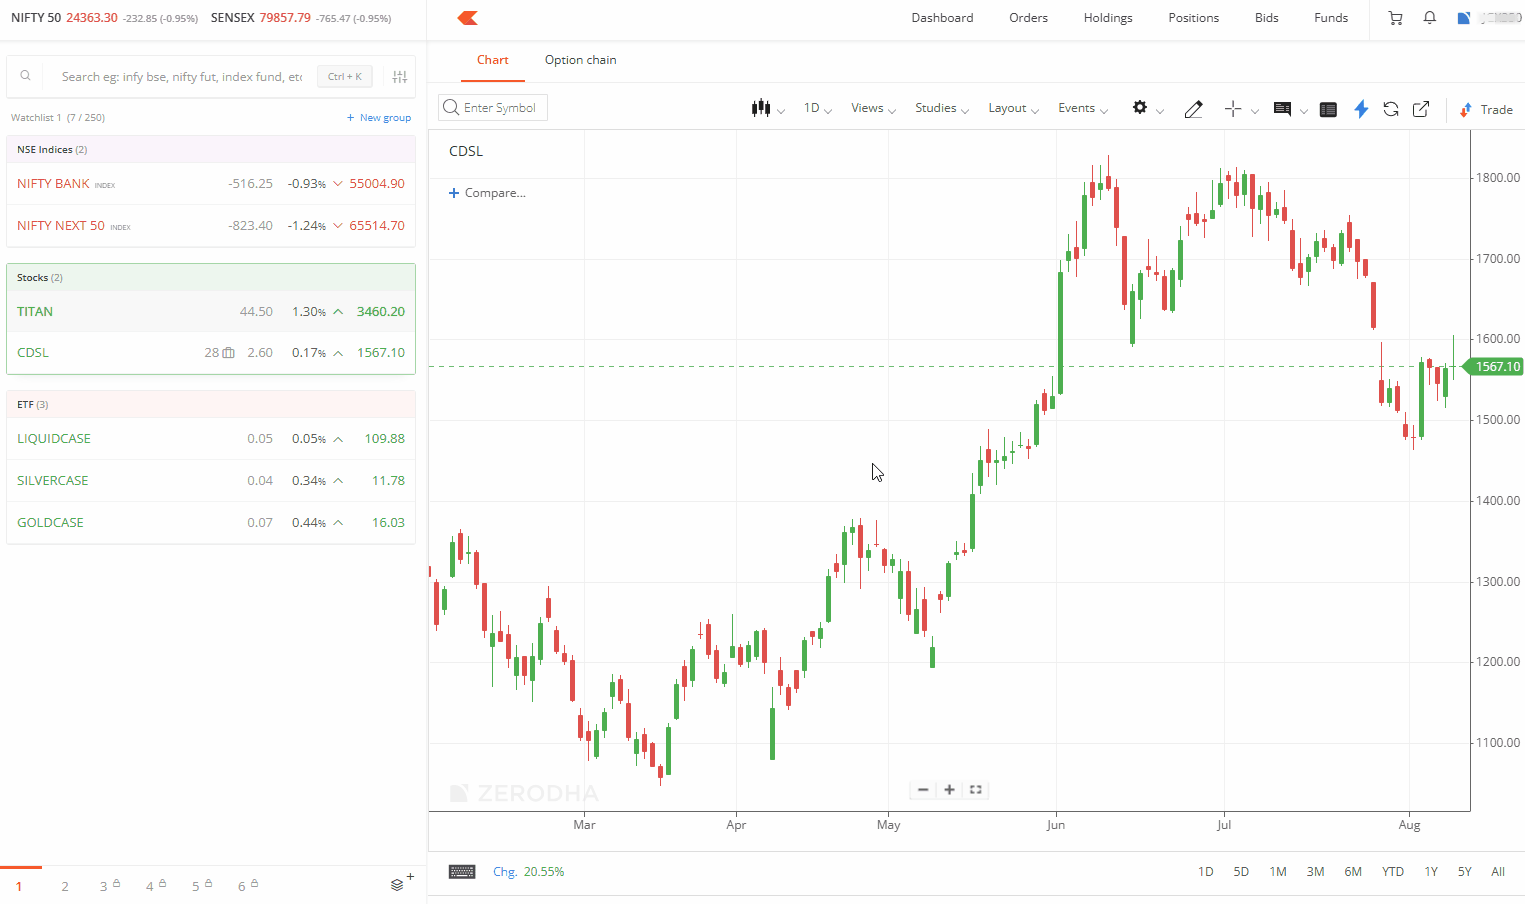Image resolution: width=1525 pixels, height=904 pixels.
Task: Click the Trade button
Action: click(1486, 109)
